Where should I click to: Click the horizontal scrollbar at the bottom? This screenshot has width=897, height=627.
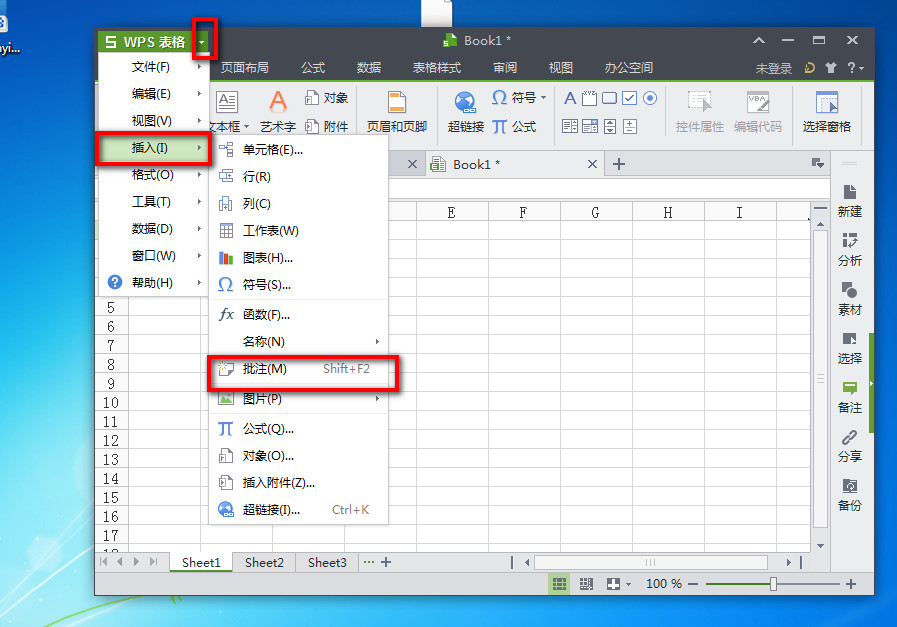pyautogui.click(x=651, y=563)
